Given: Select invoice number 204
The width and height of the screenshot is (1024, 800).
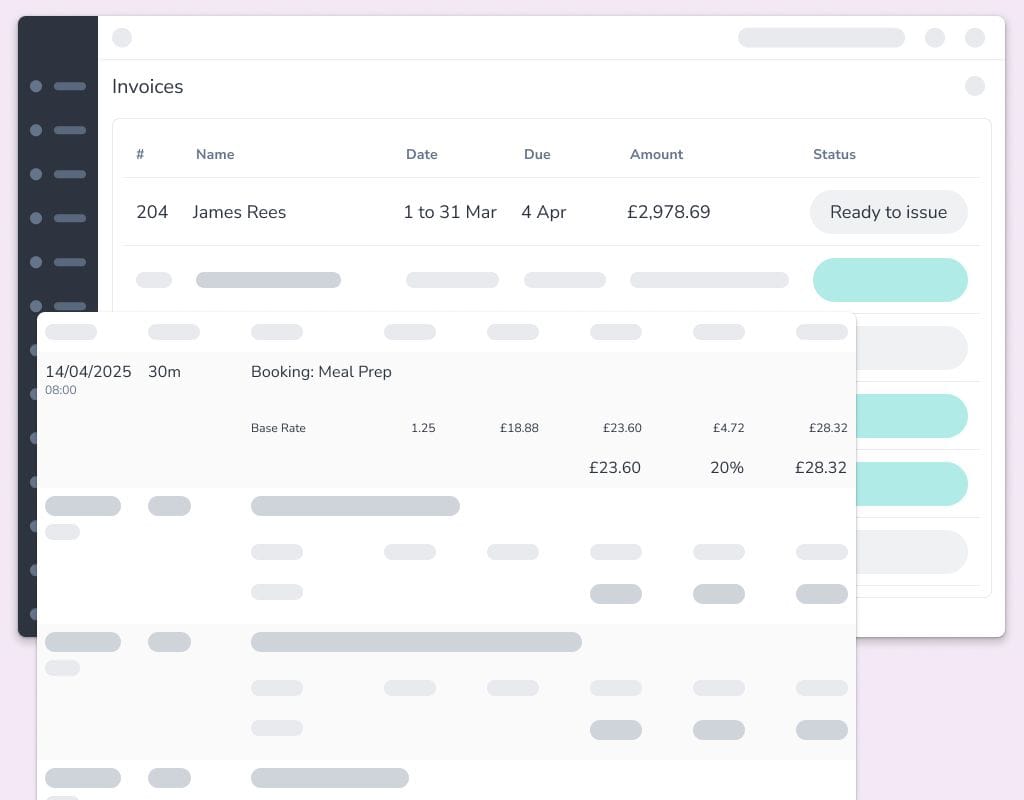Looking at the screenshot, I should pyautogui.click(x=152, y=212).
